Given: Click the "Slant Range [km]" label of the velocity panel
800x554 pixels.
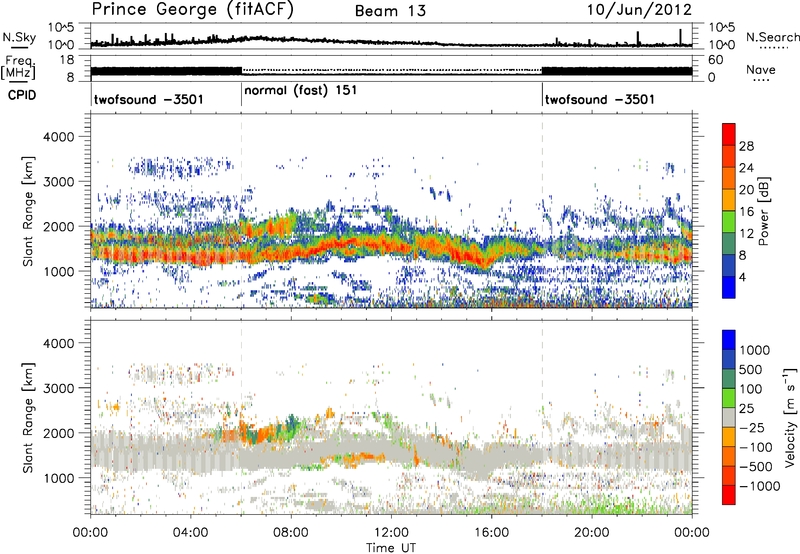Looking at the screenshot, I should 28,417.
